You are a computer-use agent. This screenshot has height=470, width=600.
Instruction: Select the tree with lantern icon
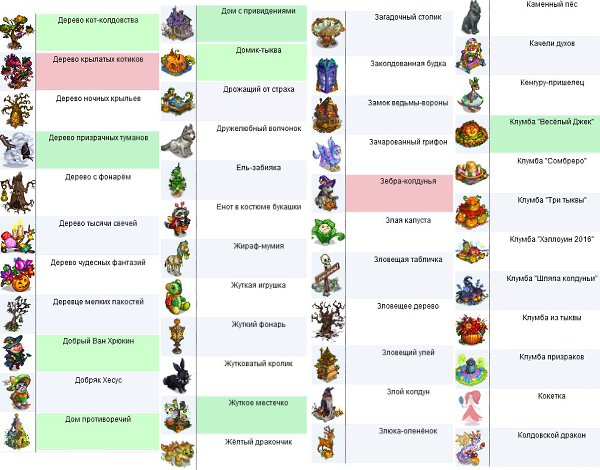pos(16,193)
